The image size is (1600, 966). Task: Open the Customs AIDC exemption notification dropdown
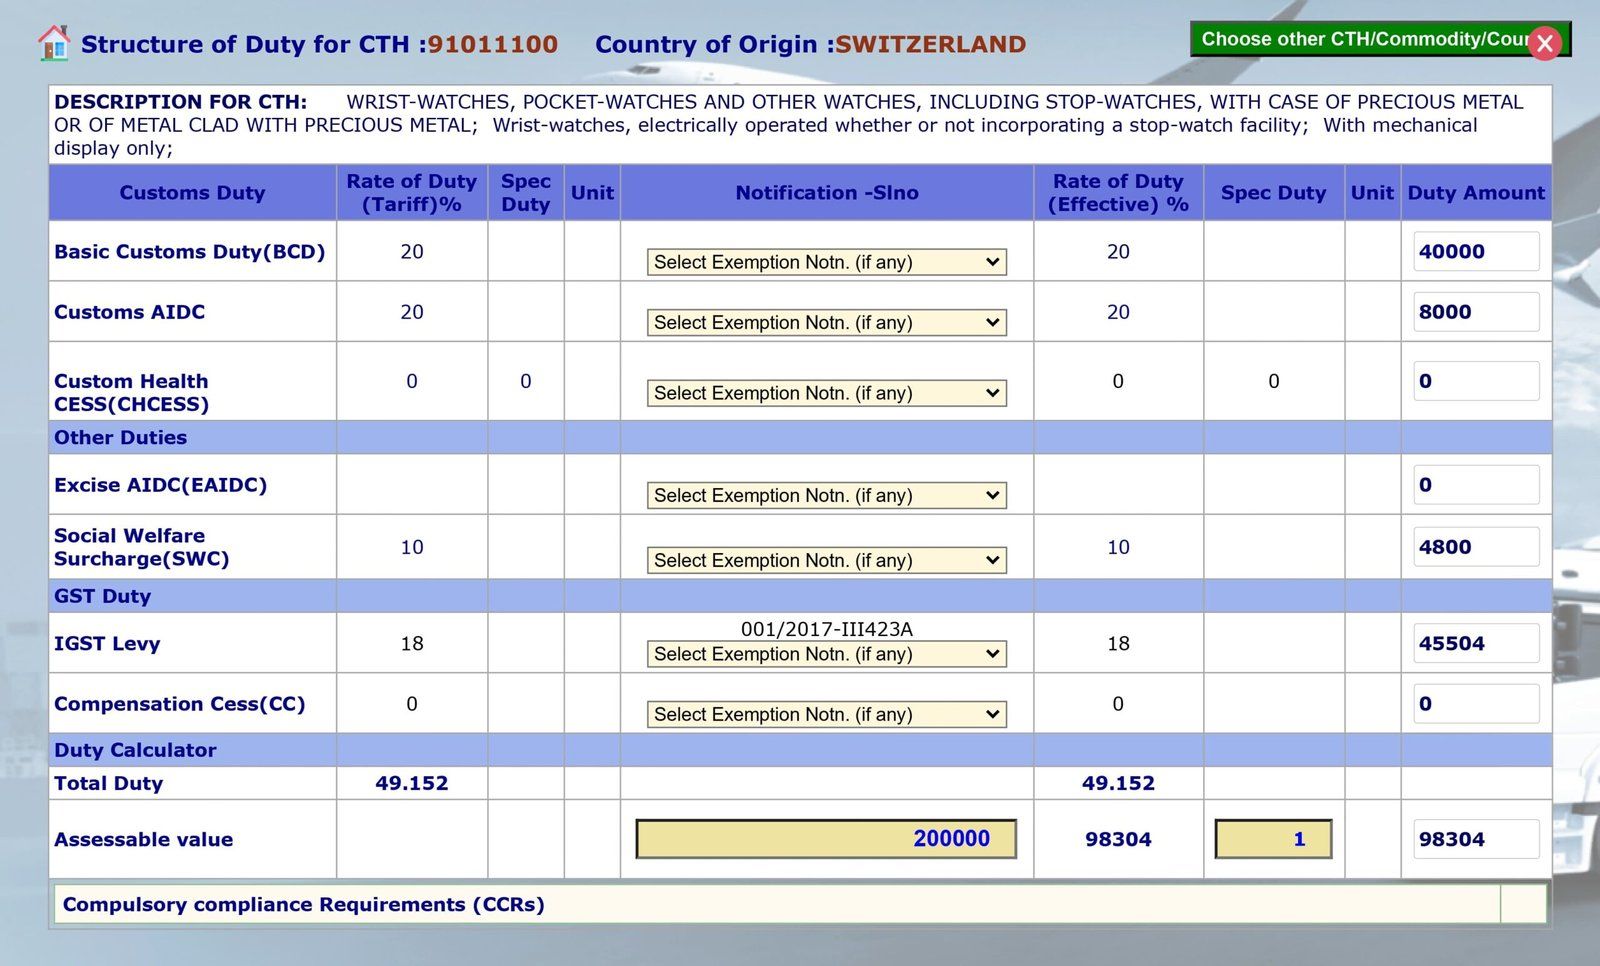point(825,322)
